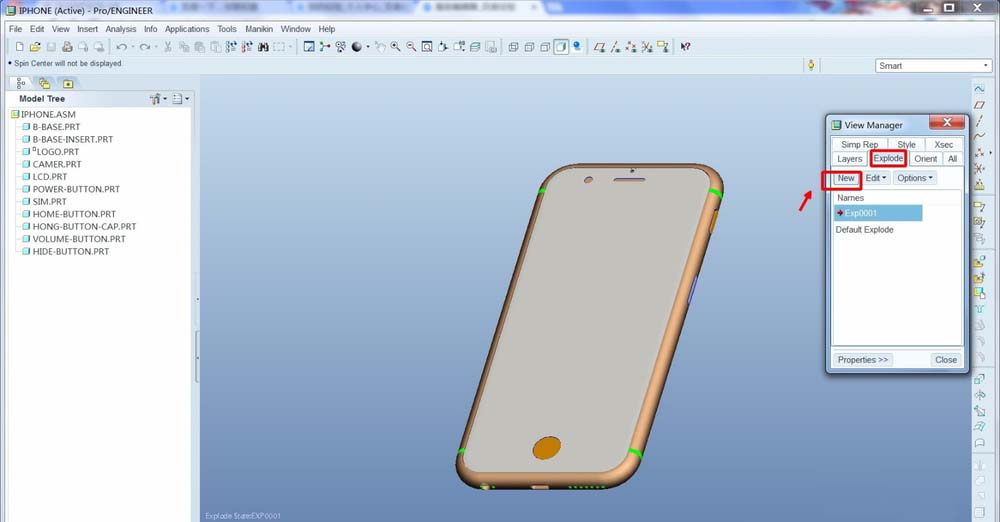Select the No Hidden display icon
Image resolution: width=1000 pixels, height=522 pixels.
pos(545,47)
